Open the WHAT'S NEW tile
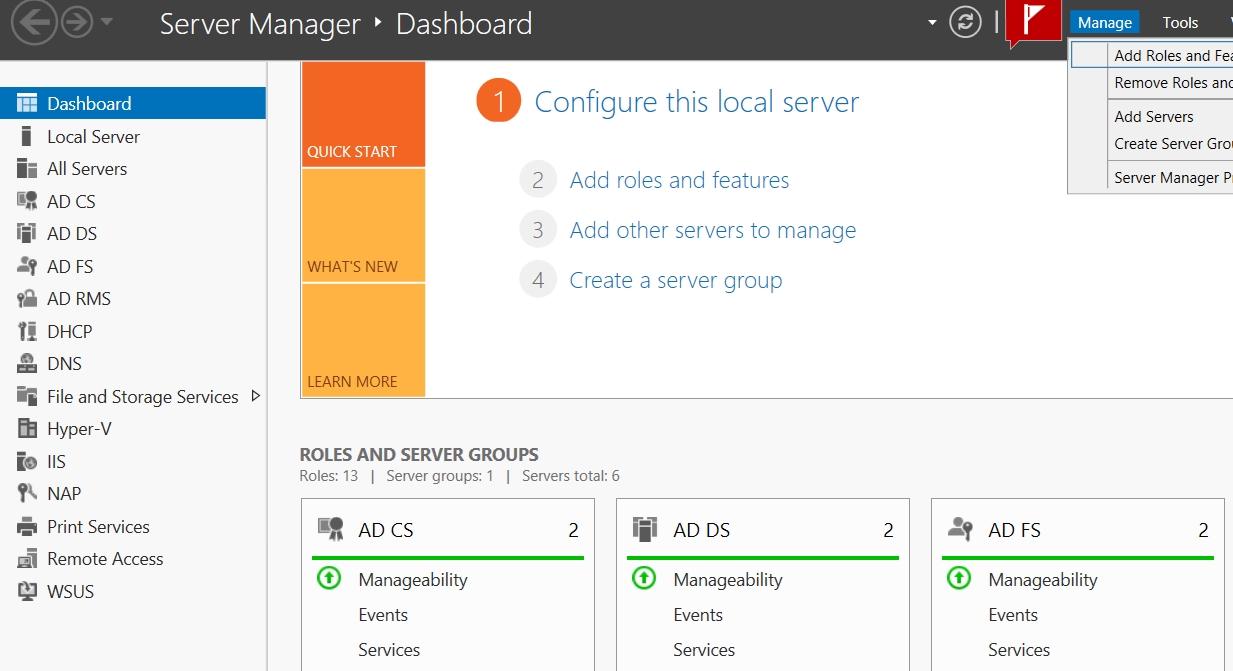This screenshot has height=671, width=1233. pos(363,225)
